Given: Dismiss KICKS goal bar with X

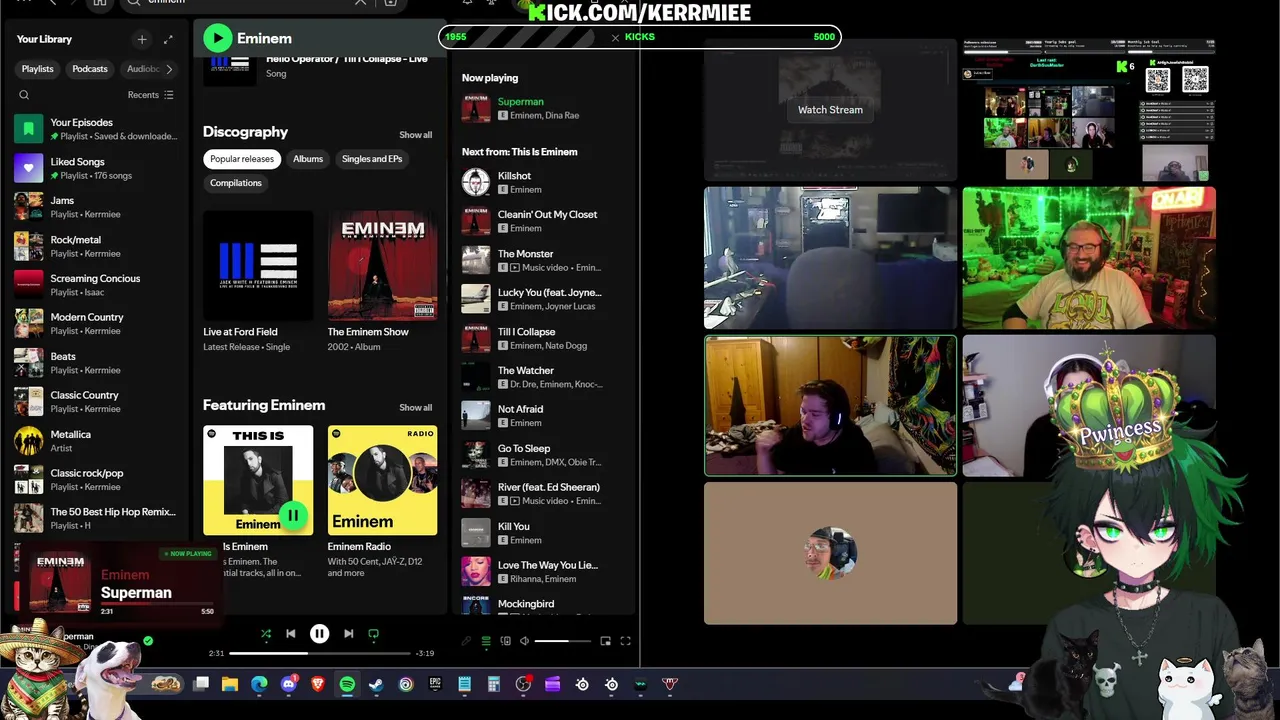Looking at the screenshot, I should (615, 37).
